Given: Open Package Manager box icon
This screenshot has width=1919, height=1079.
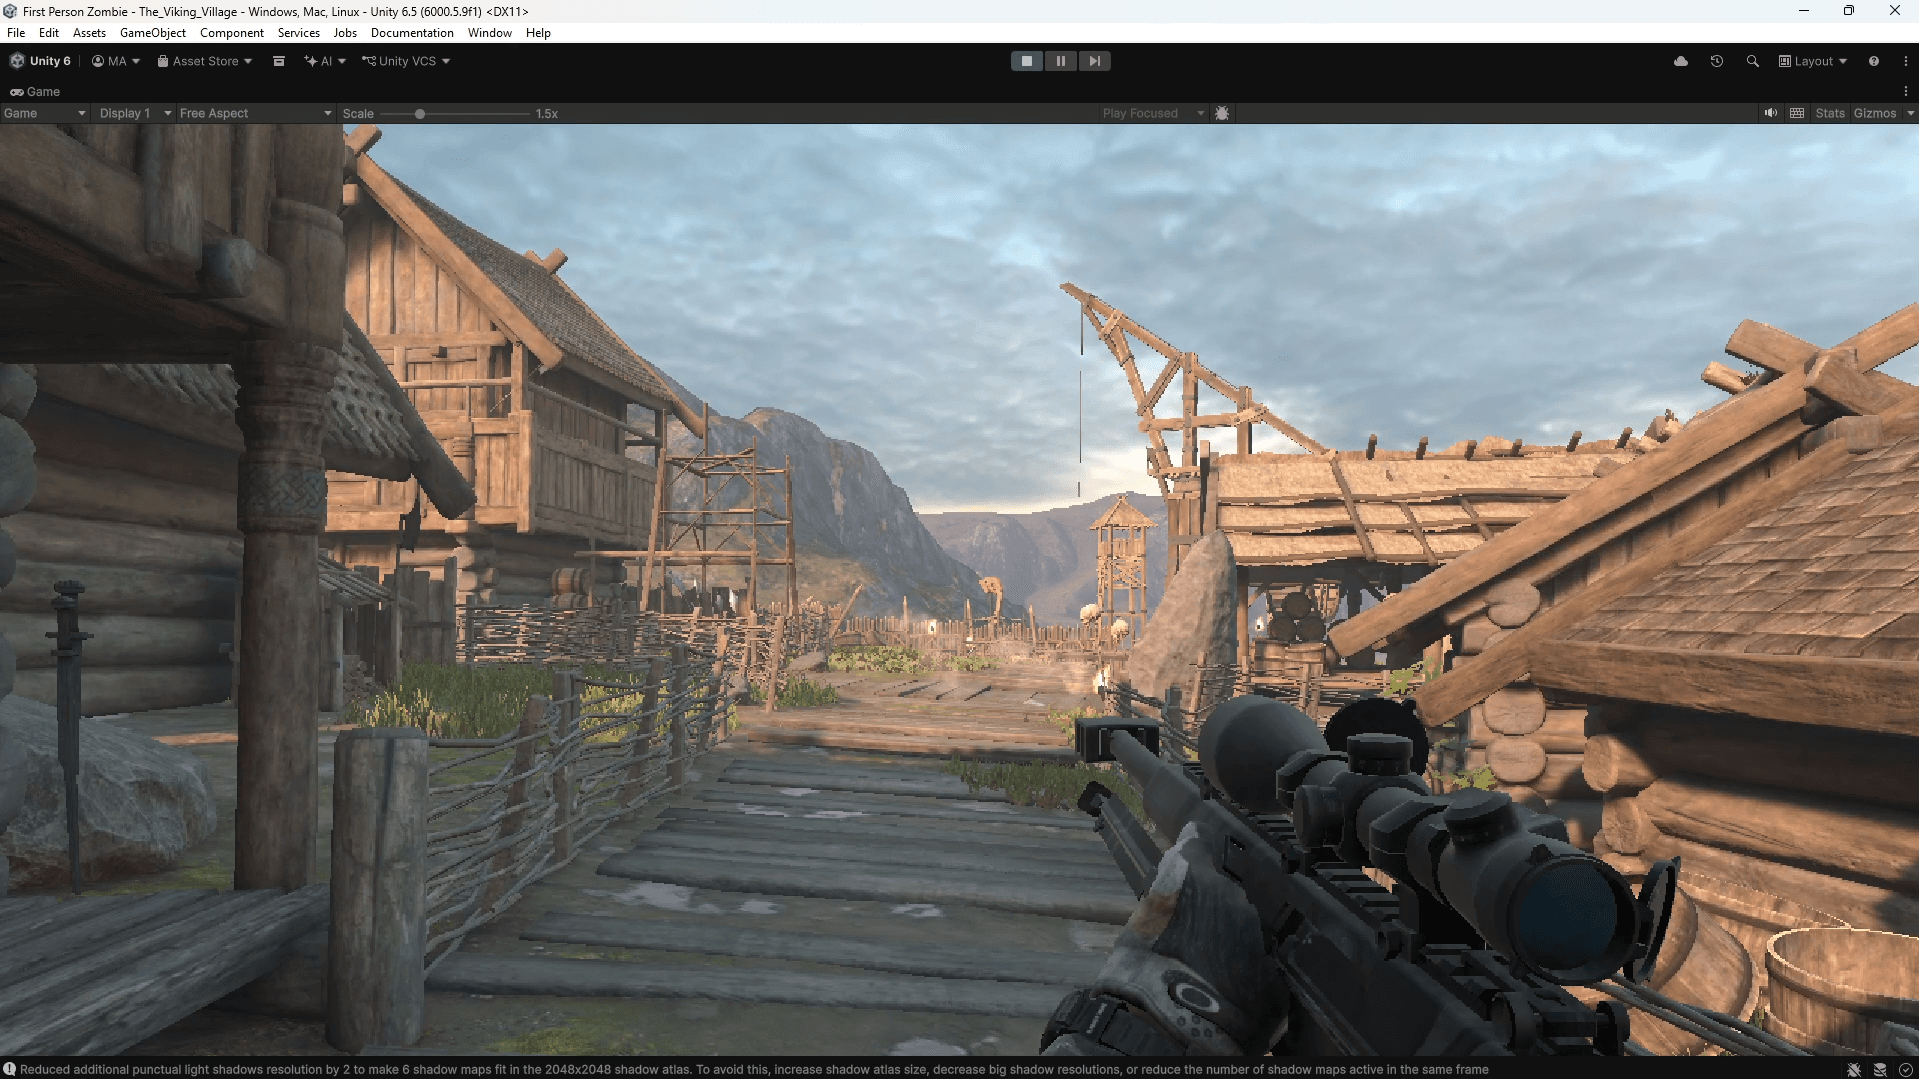Looking at the screenshot, I should [279, 61].
